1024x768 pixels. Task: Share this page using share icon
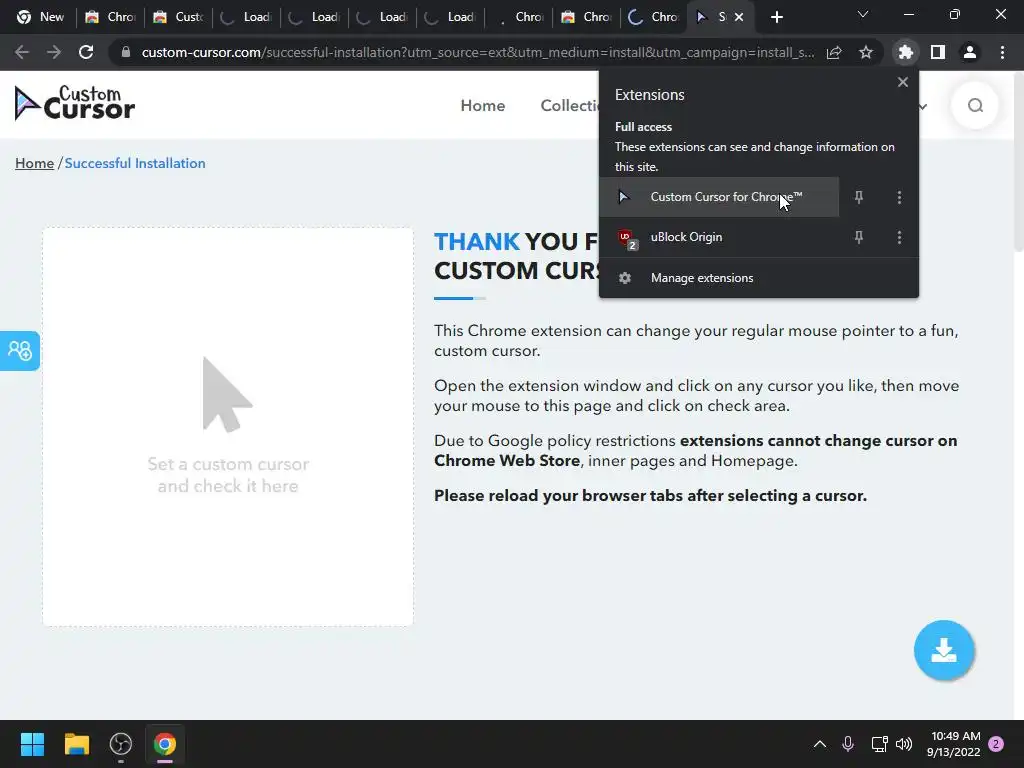834,52
